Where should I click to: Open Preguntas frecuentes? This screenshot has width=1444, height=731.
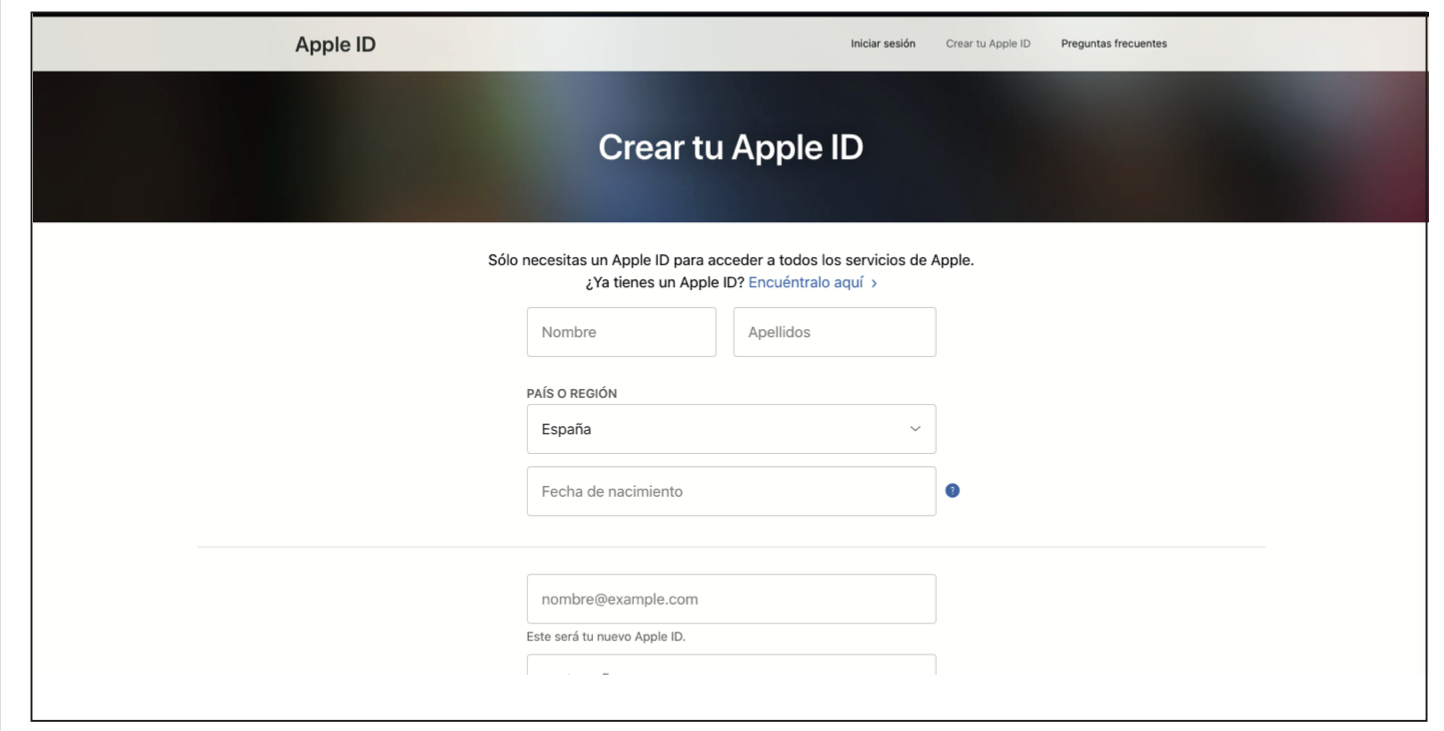click(1114, 44)
